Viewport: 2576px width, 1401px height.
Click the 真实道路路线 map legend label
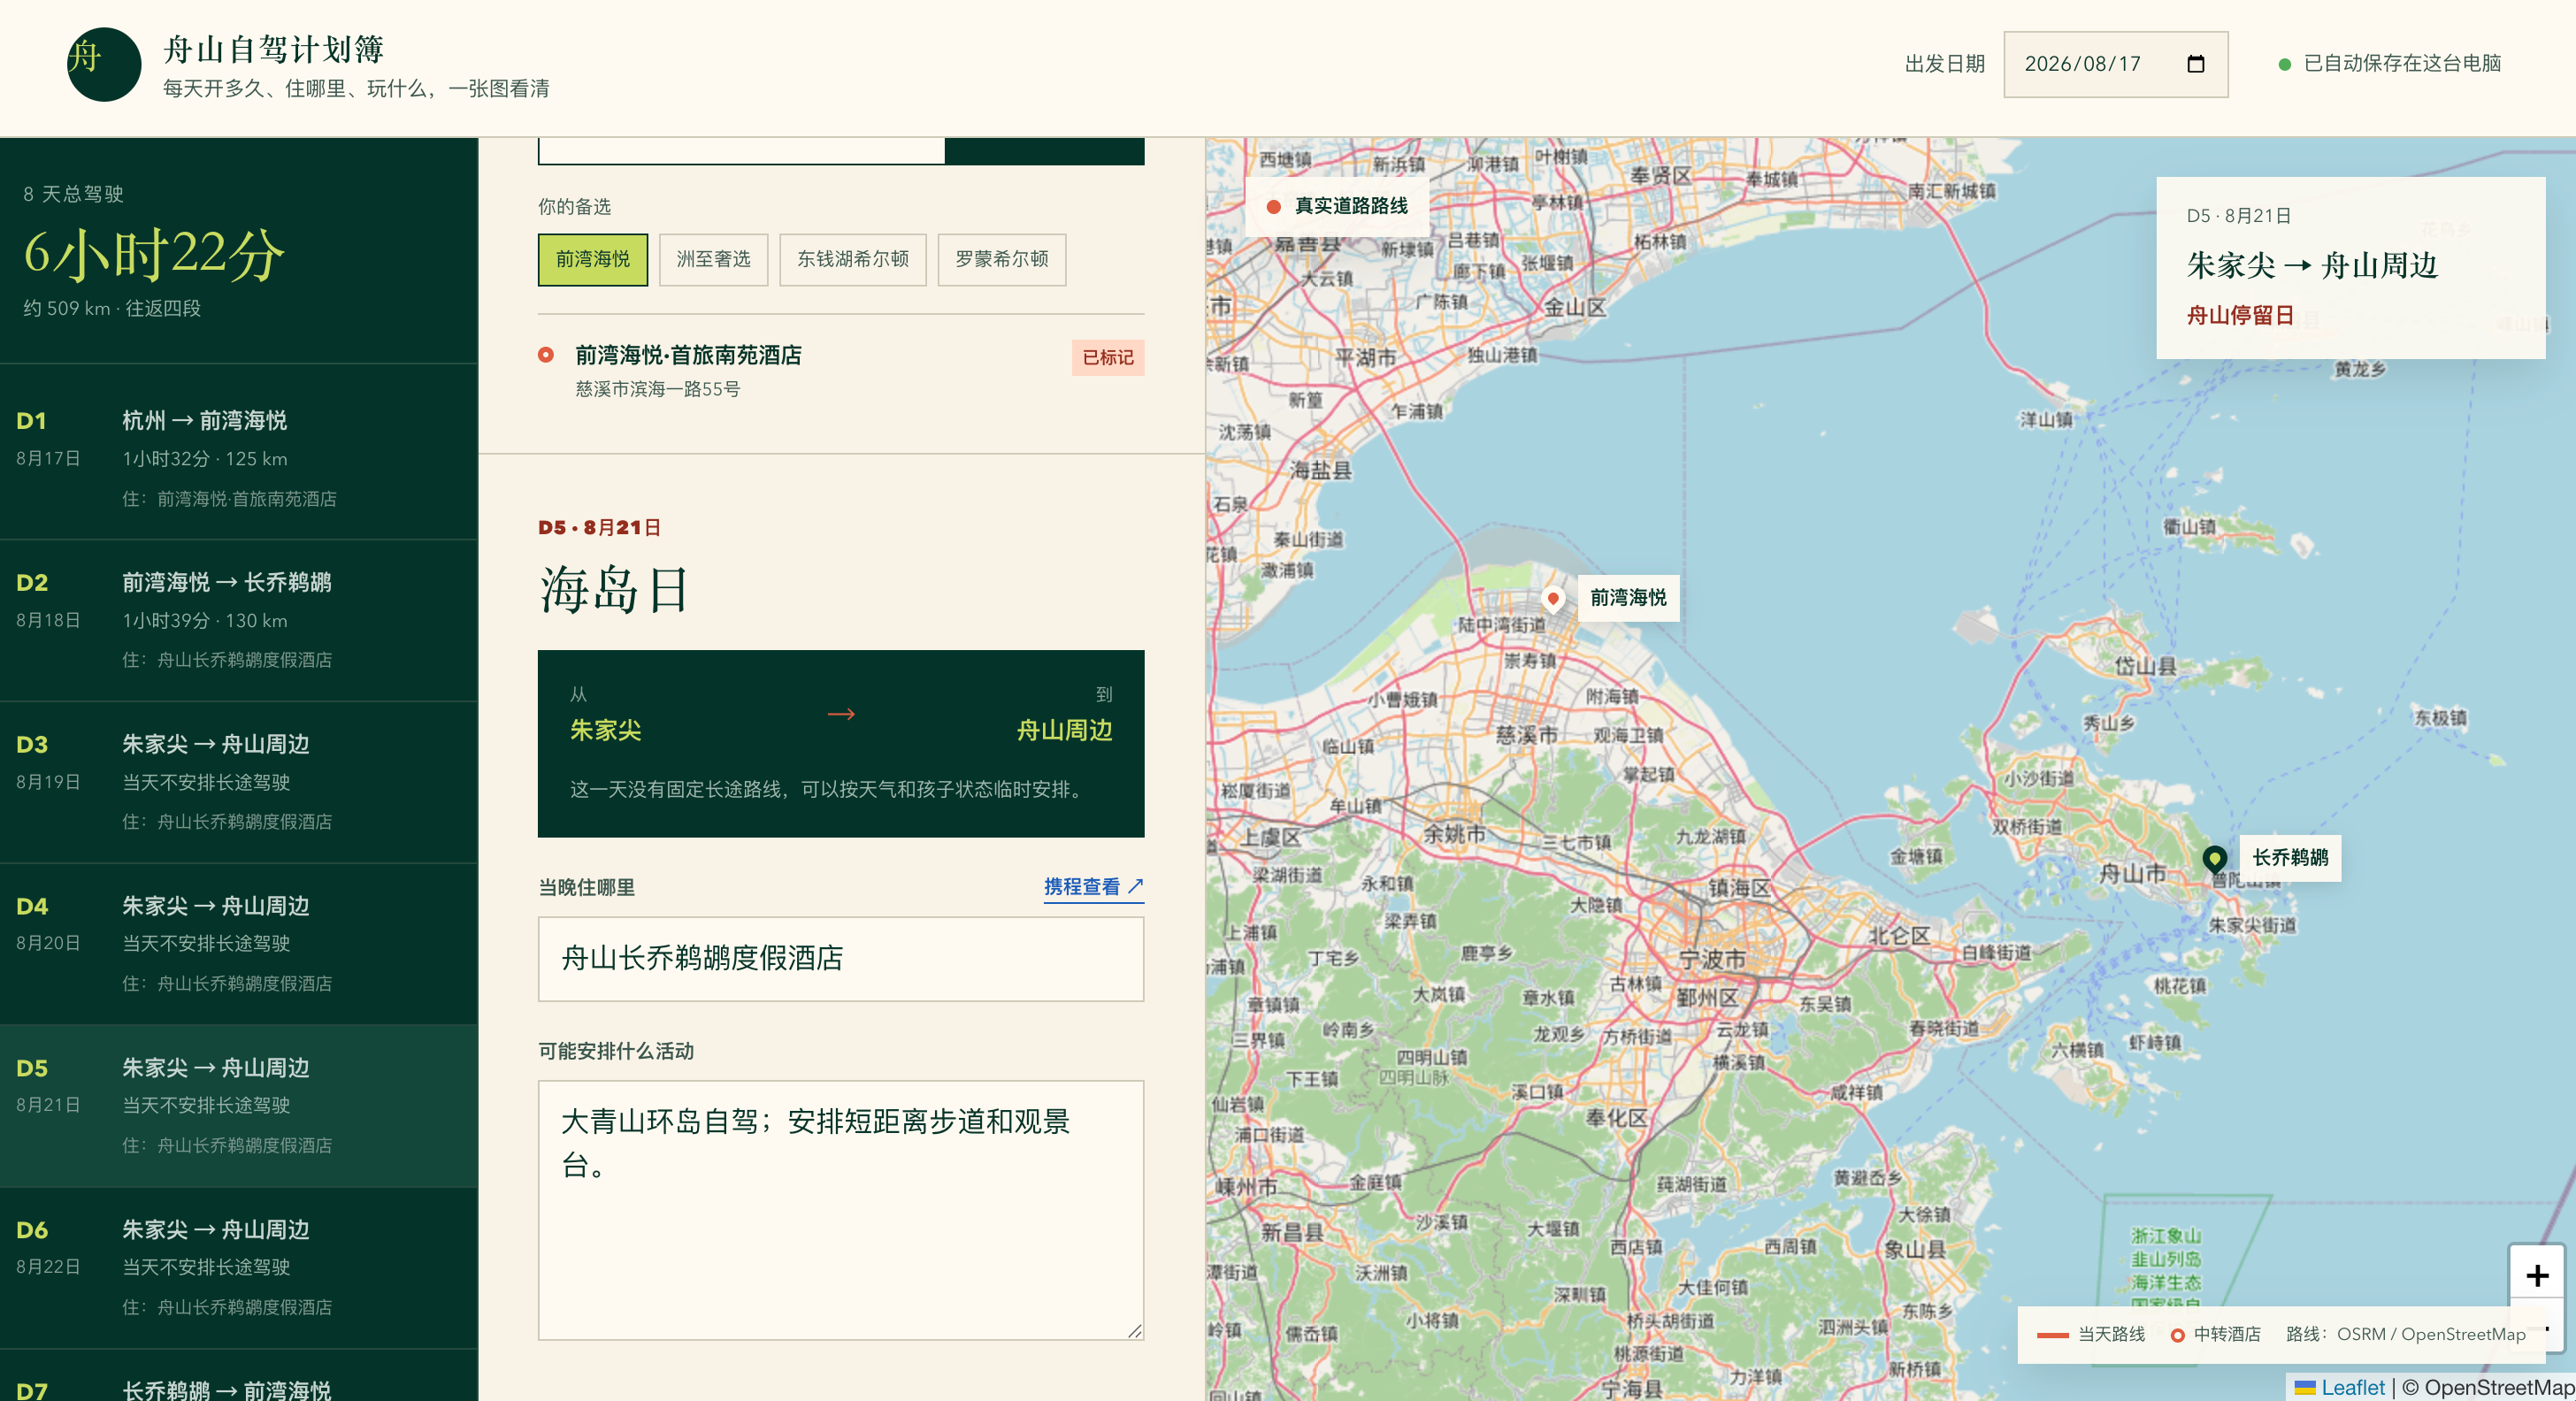(1351, 206)
